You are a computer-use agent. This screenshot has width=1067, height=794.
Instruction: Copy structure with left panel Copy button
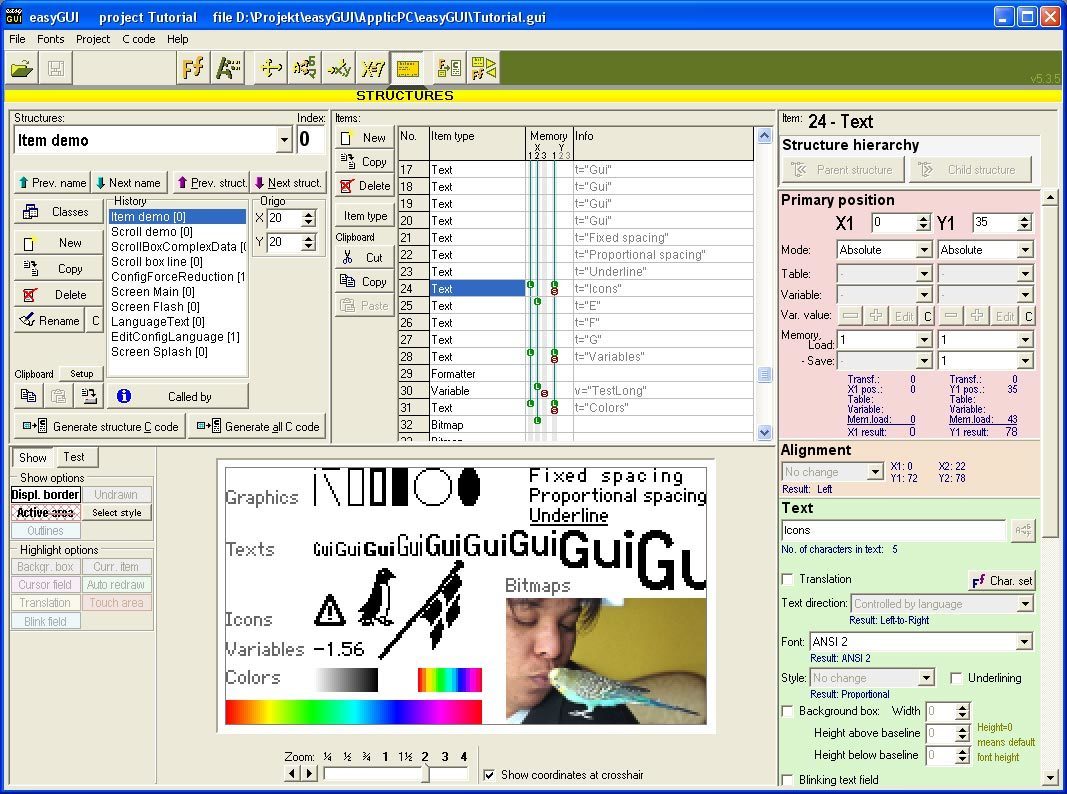point(58,269)
